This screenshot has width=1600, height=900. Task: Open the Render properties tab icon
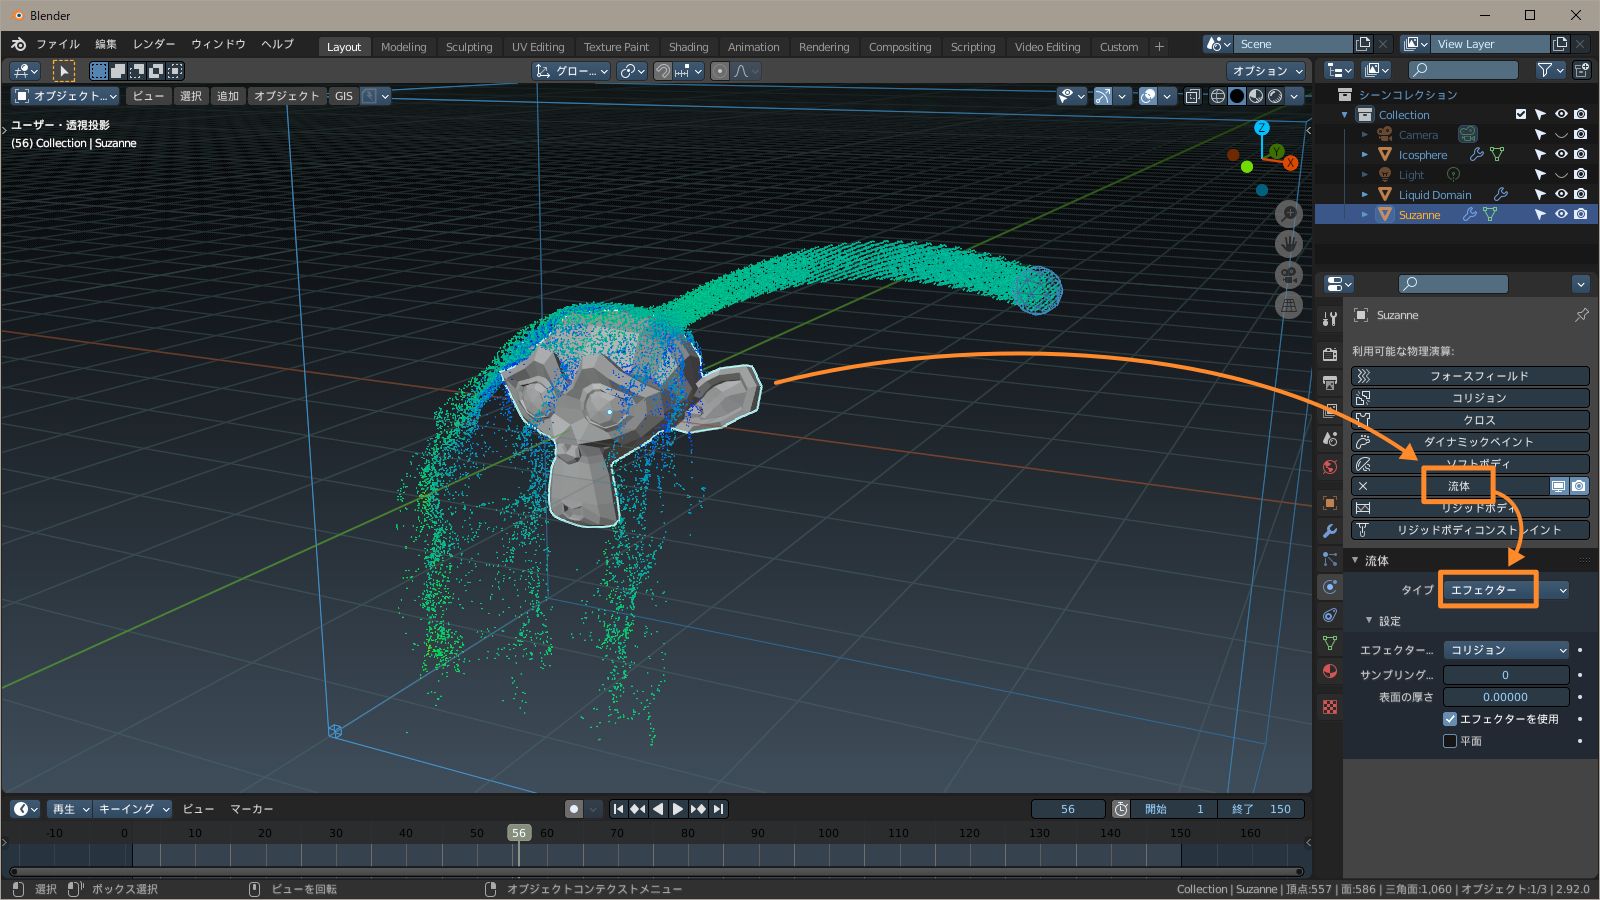pos(1329,355)
